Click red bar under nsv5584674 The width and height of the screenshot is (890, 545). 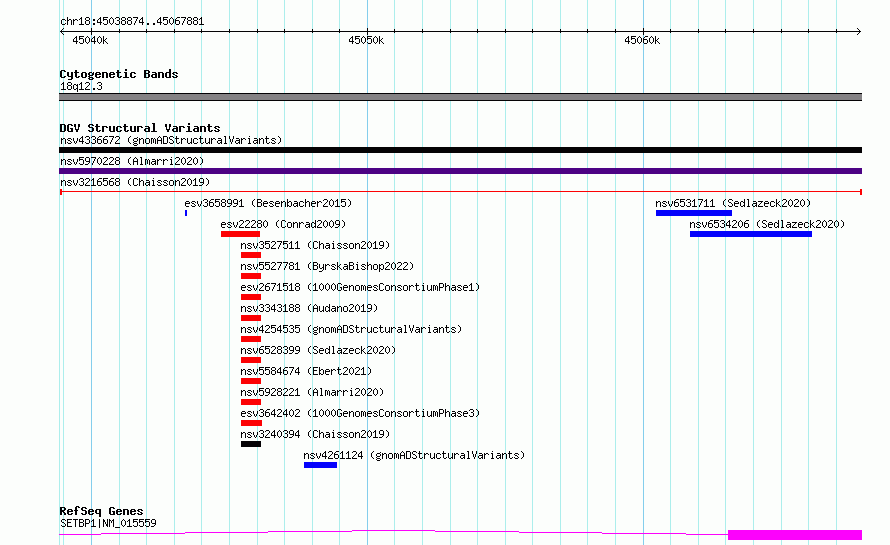251,381
